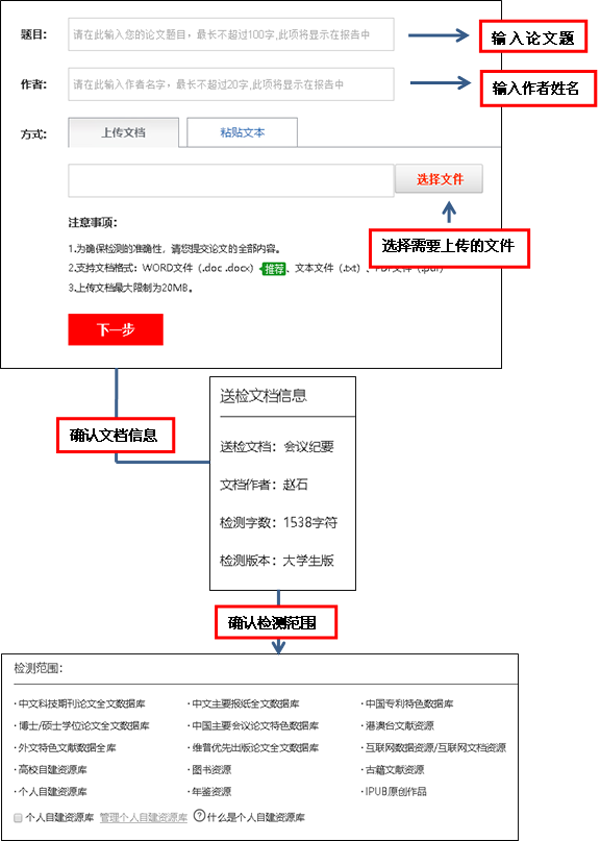Click the question mark help icon

[199, 816]
